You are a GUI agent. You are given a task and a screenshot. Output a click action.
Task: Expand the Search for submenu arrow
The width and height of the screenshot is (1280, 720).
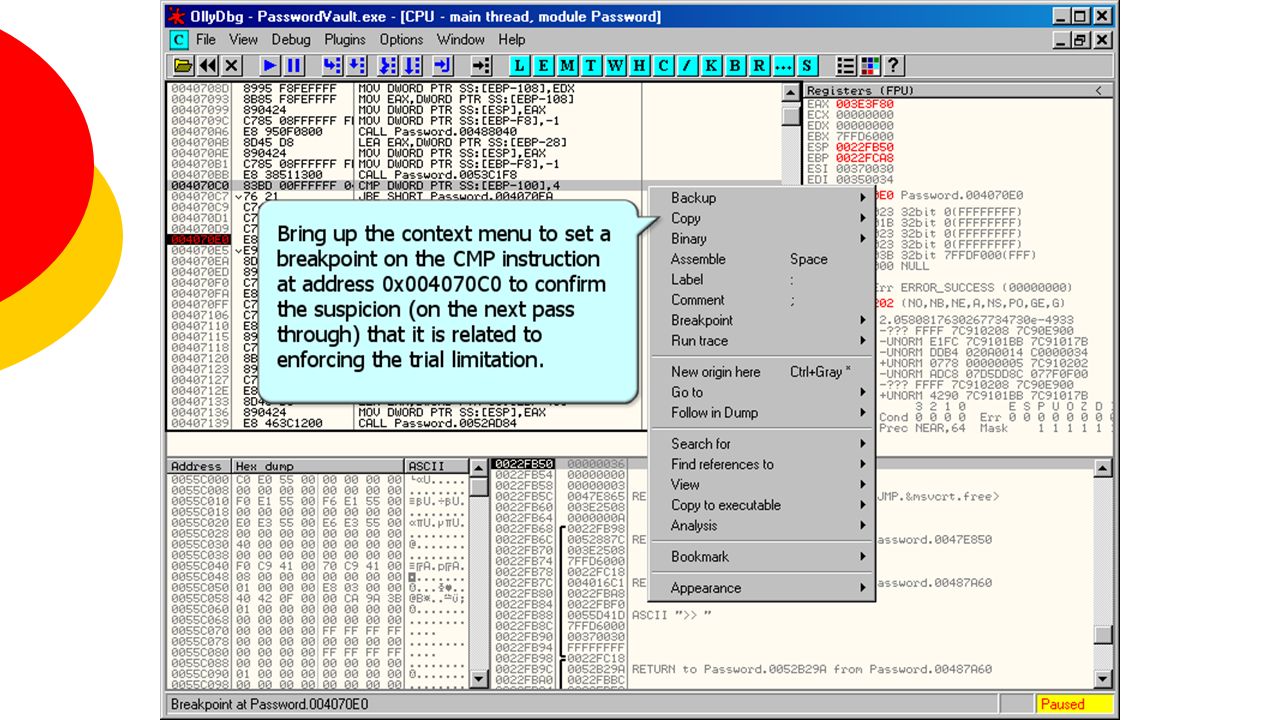[863, 444]
